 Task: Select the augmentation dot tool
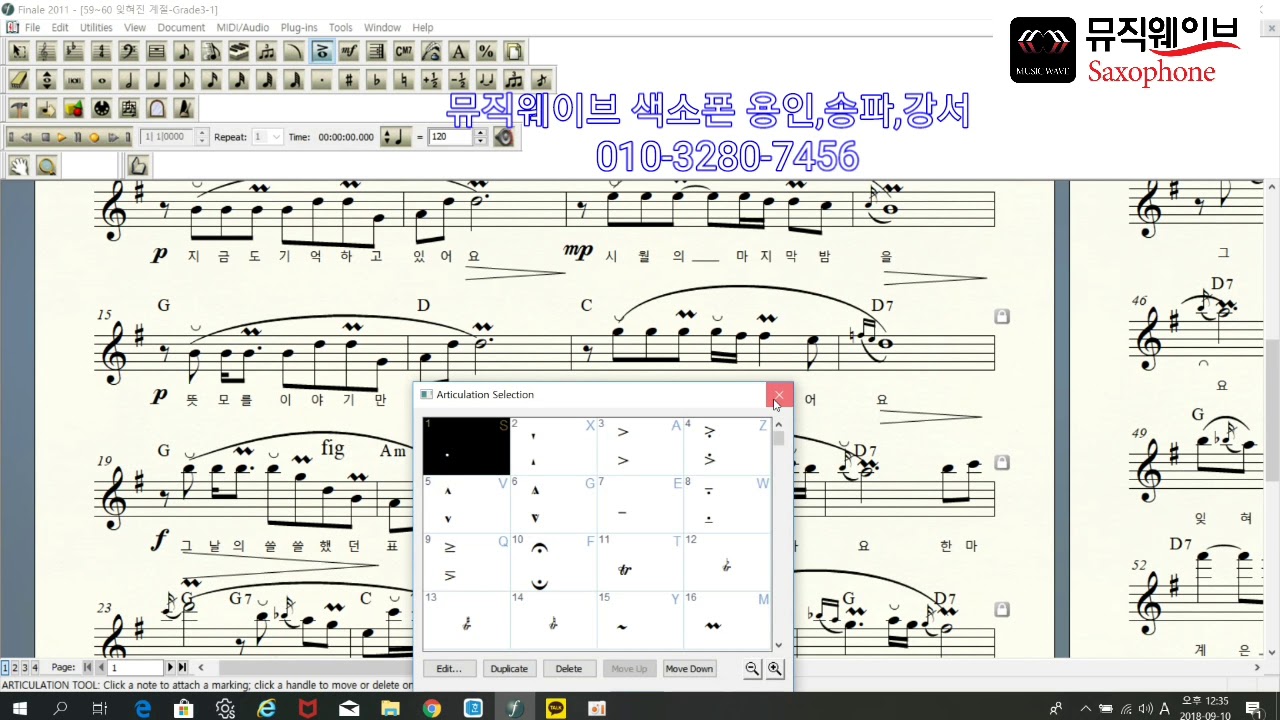(x=322, y=80)
